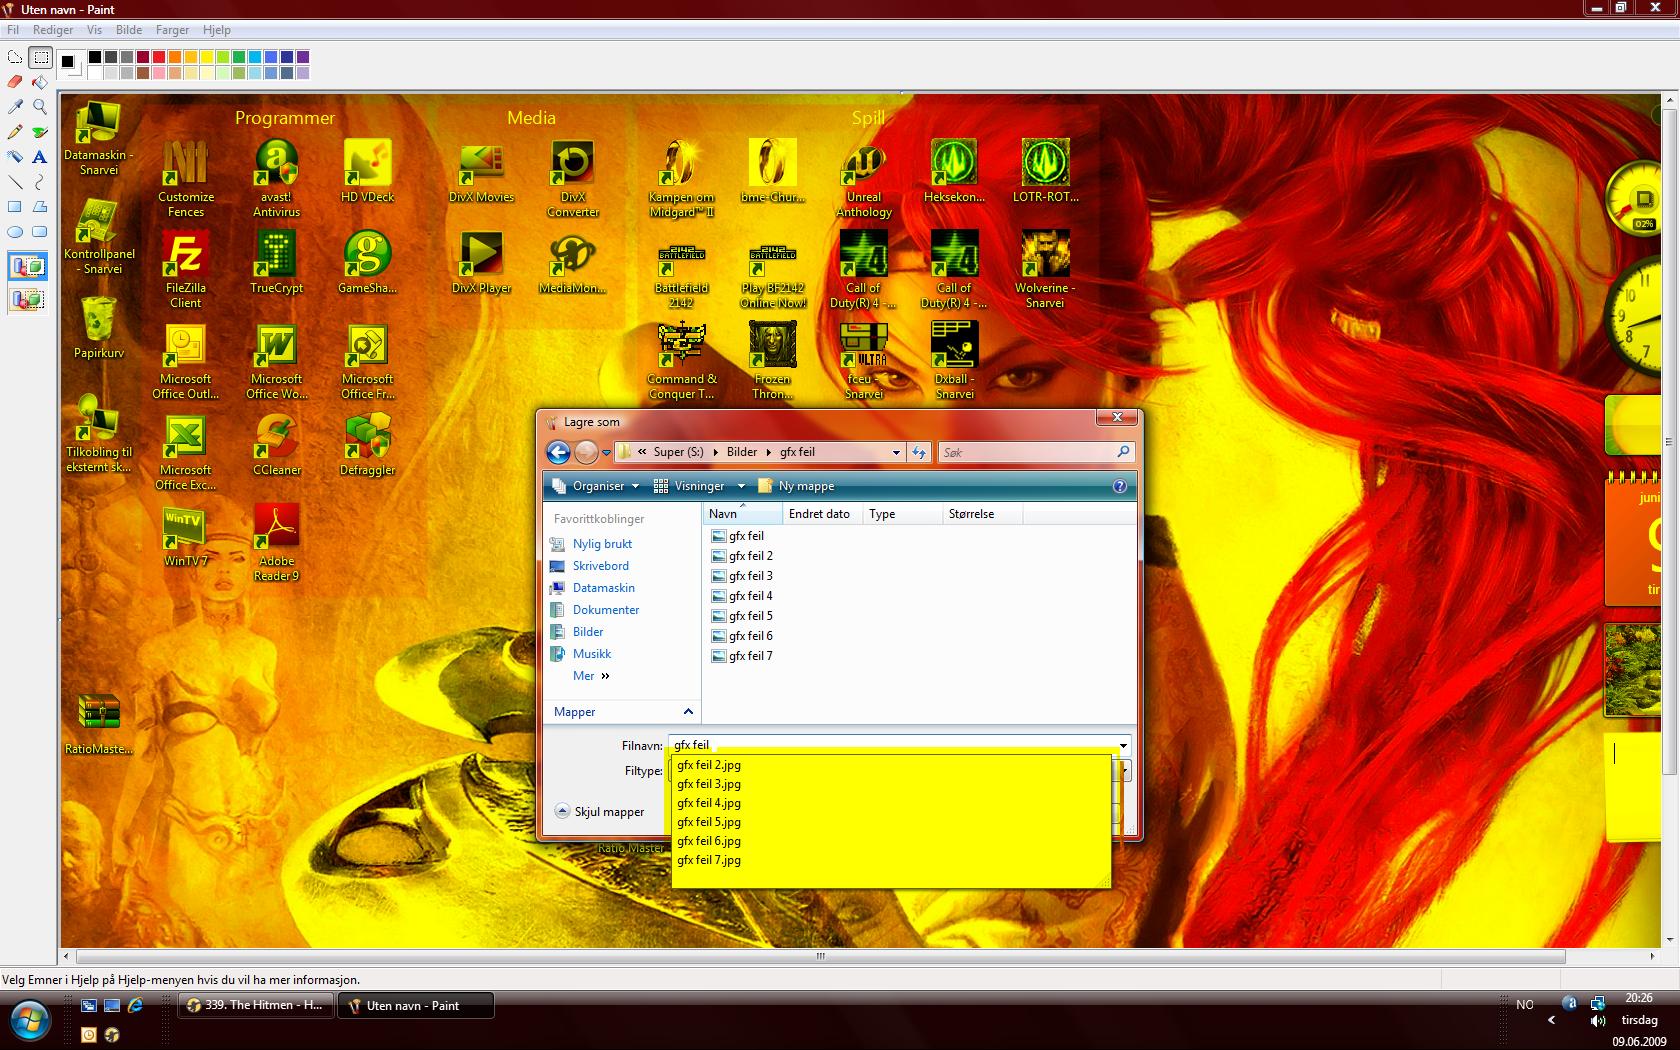The width and height of the screenshot is (1680, 1050).
Task: Go back in the Lagre som dialog
Action: point(558,452)
